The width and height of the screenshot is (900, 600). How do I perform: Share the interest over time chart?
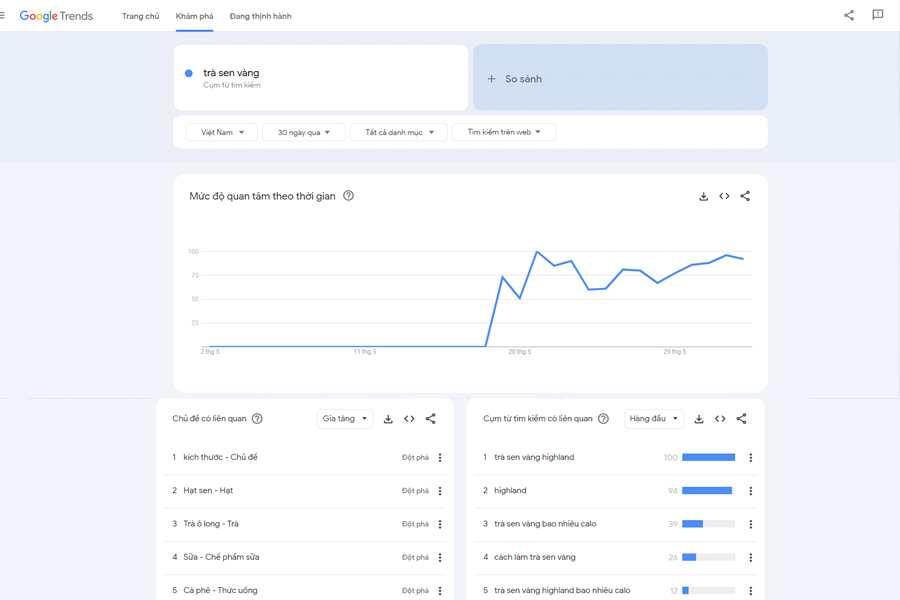(745, 196)
